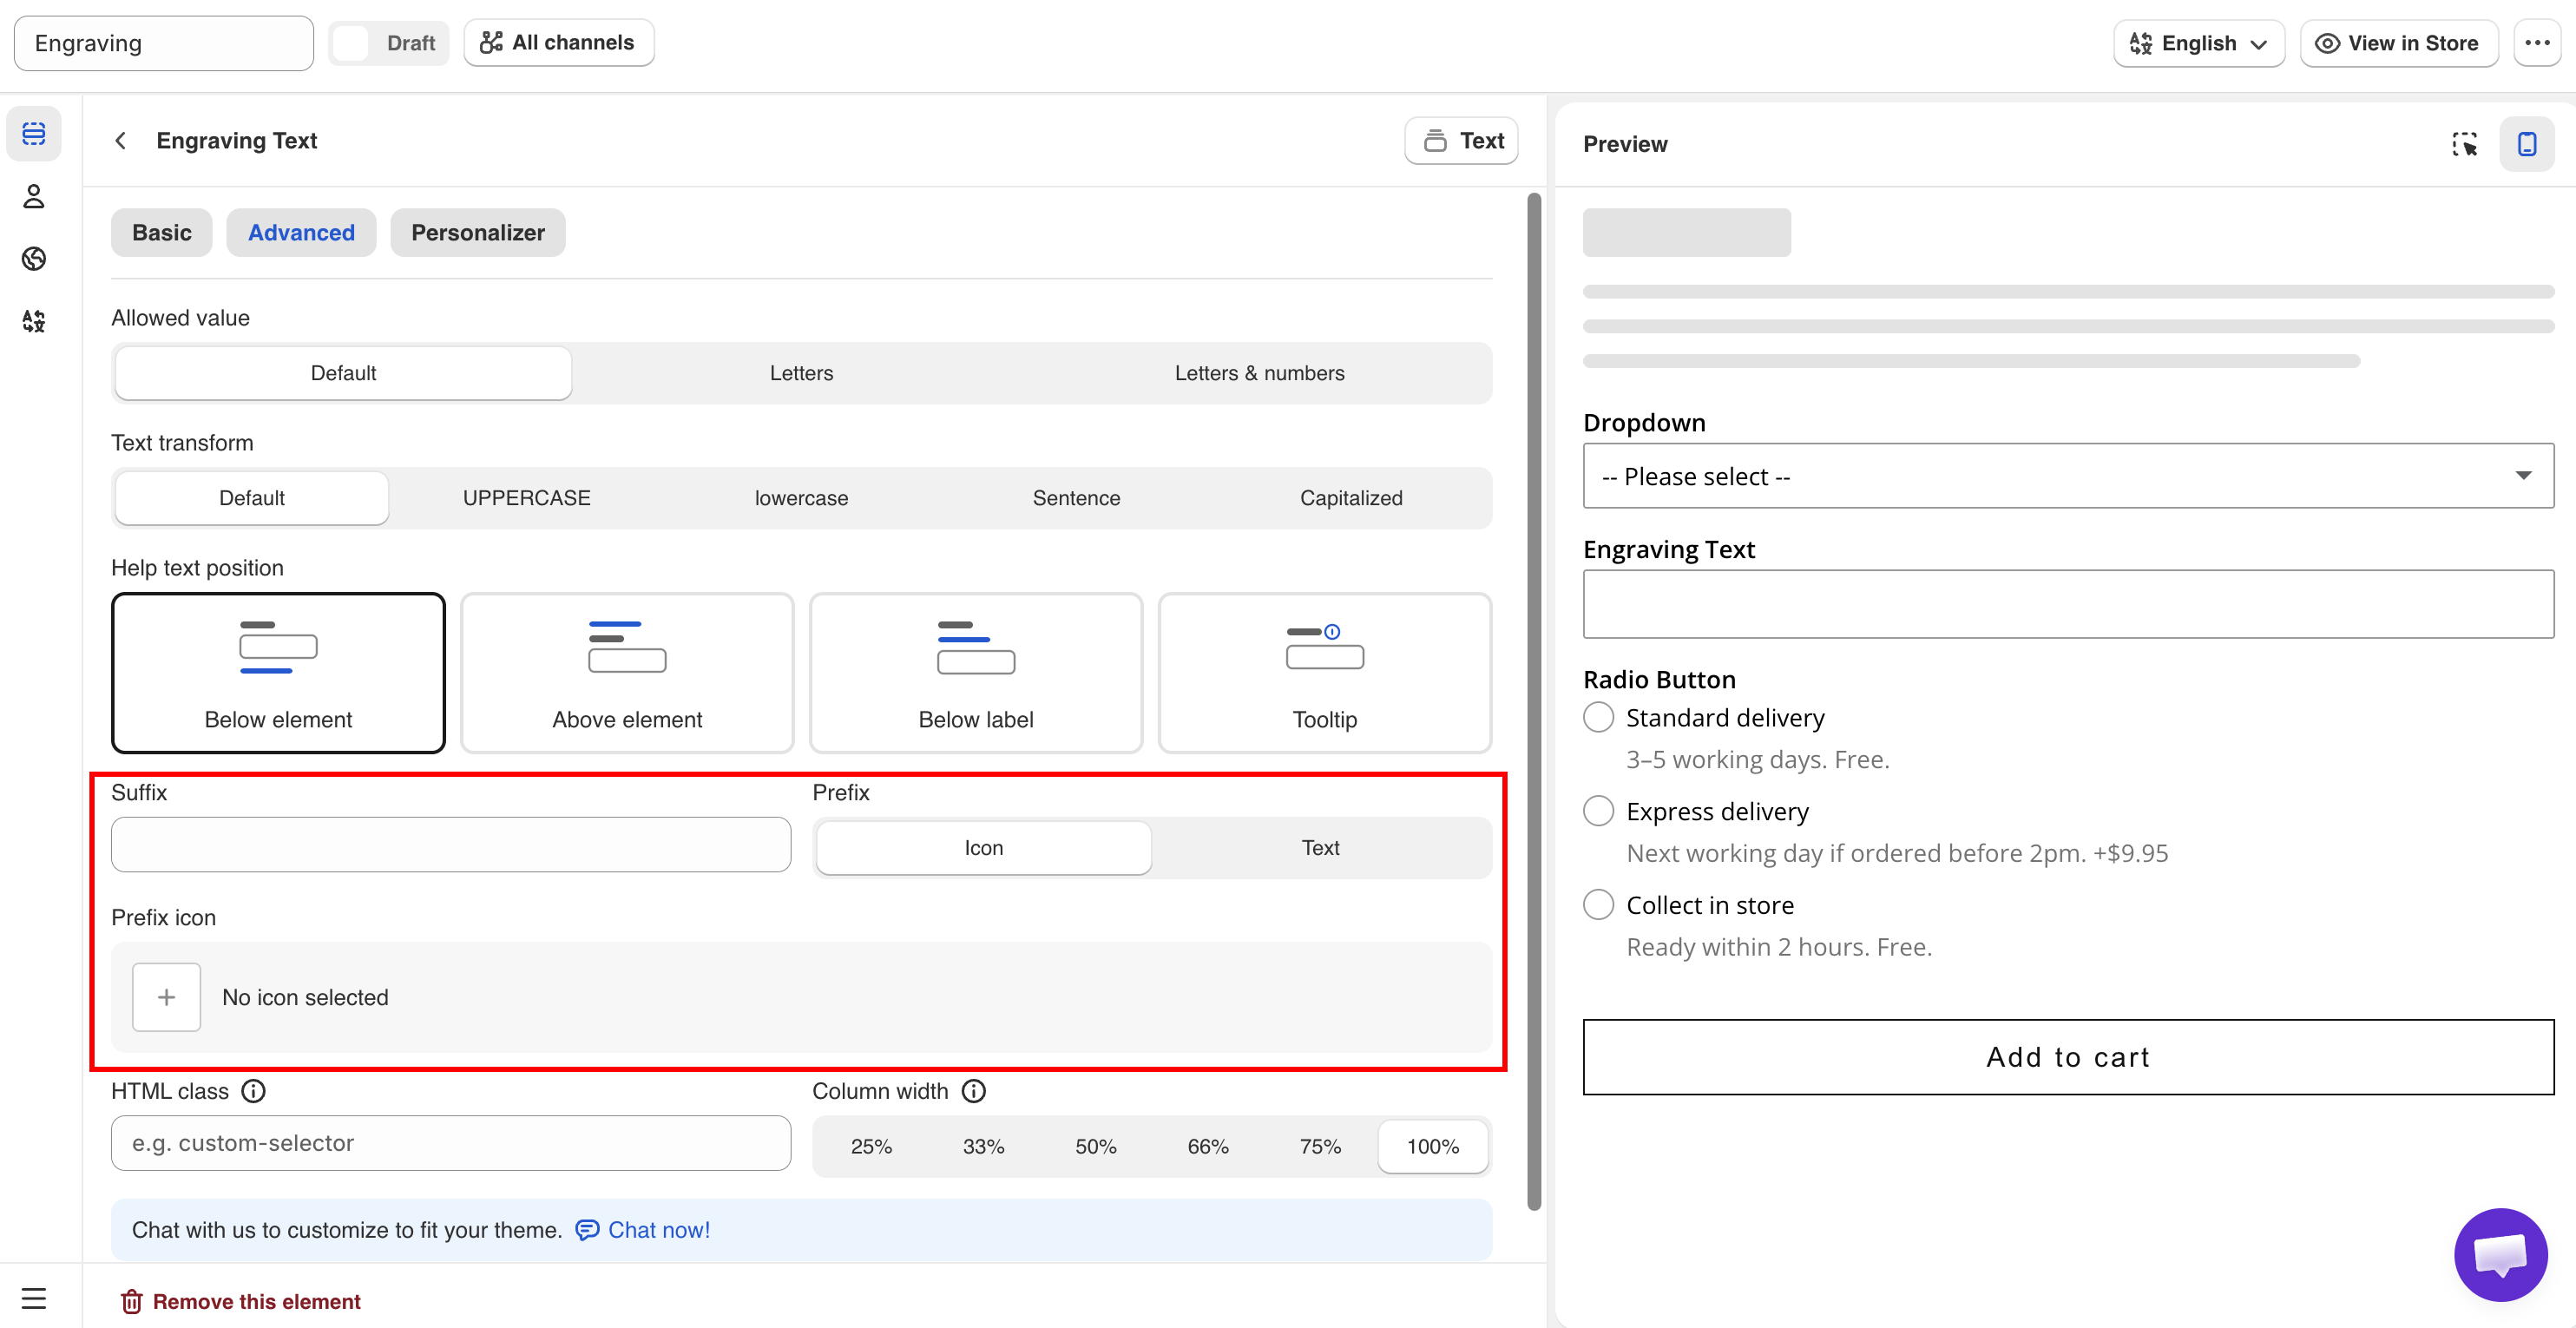Viewport: 2576px width, 1328px height.
Task: Open the Please select dropdown in preview
Action: coord(2068,476)
